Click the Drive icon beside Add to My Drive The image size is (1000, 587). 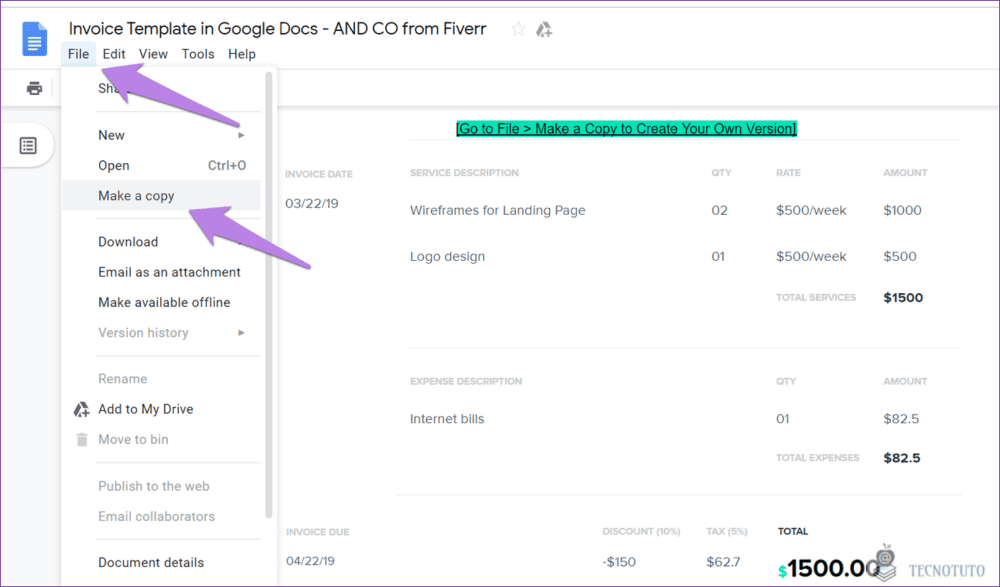click(x=82, y=409)
